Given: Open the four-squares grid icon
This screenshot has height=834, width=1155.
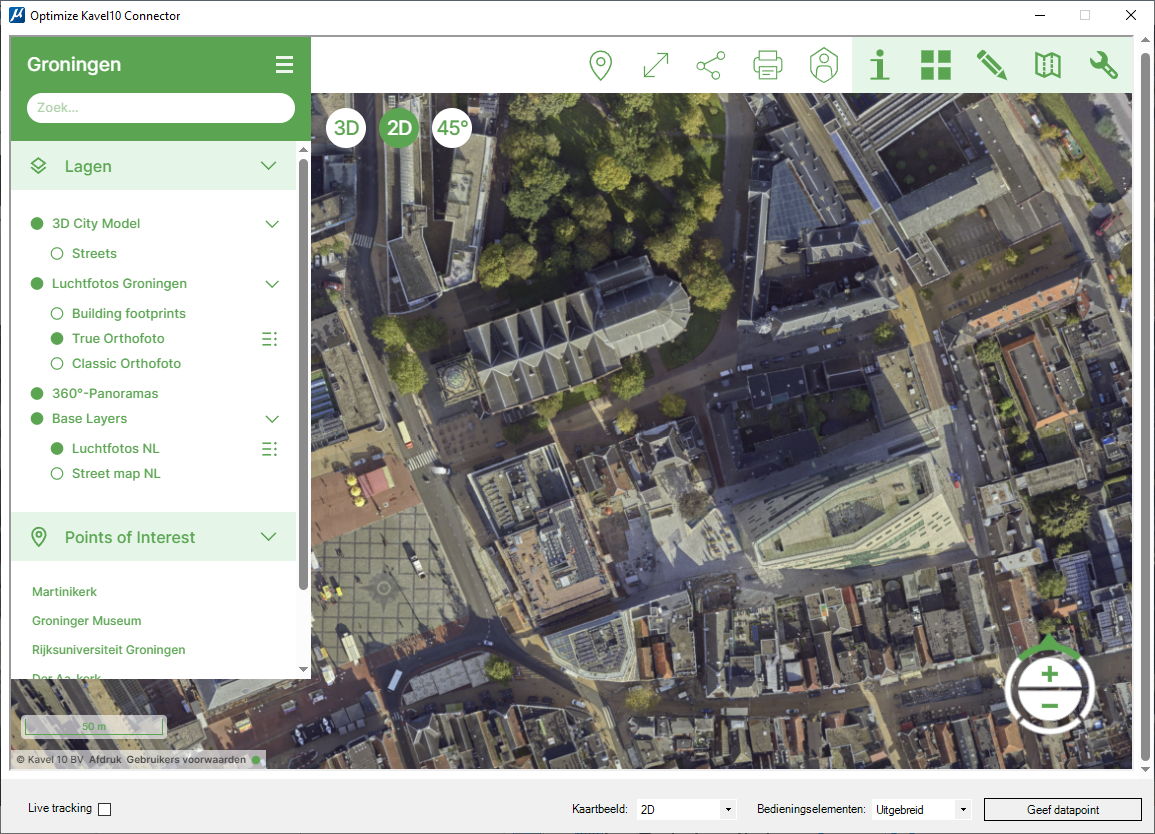Looking at the screenshot, I should coord(935,65).
